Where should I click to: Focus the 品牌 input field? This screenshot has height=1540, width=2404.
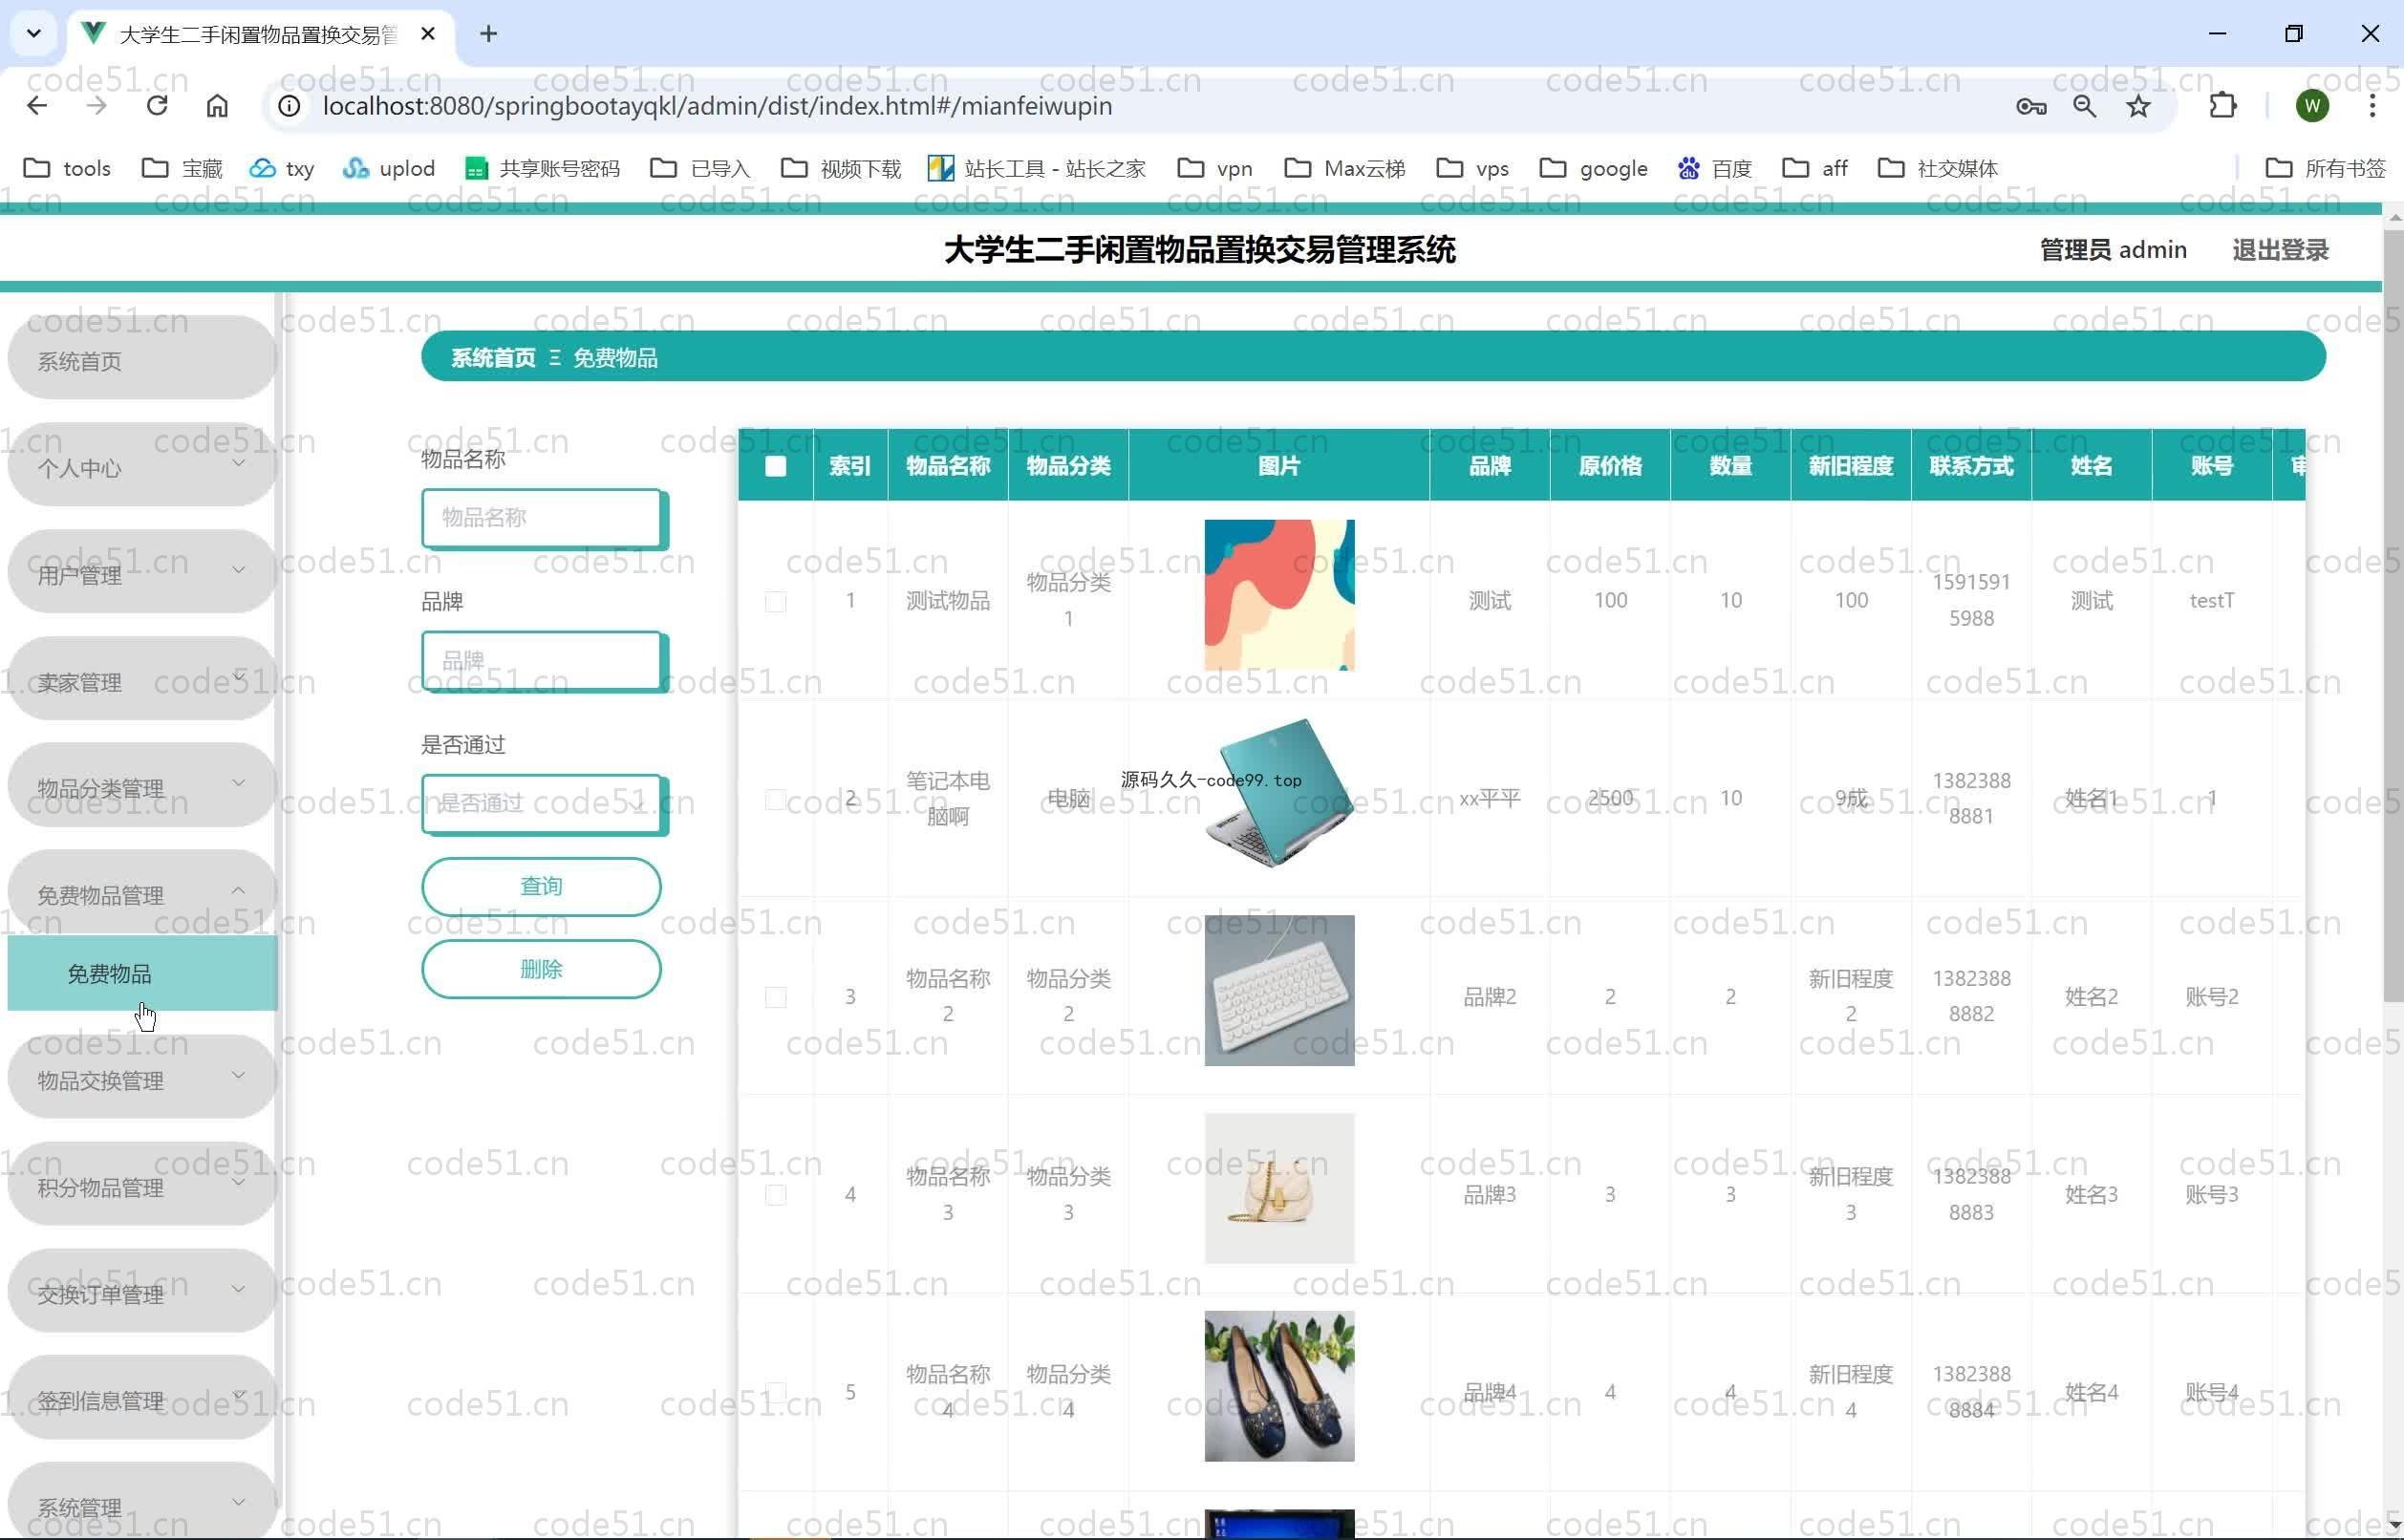543,661
